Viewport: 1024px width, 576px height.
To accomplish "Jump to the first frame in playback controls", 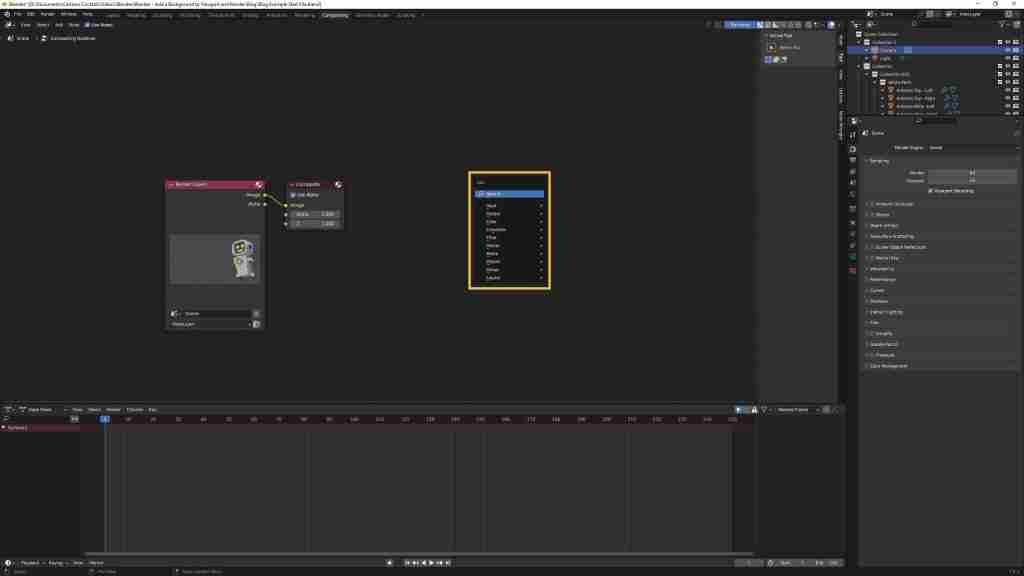I will (407, 563).
